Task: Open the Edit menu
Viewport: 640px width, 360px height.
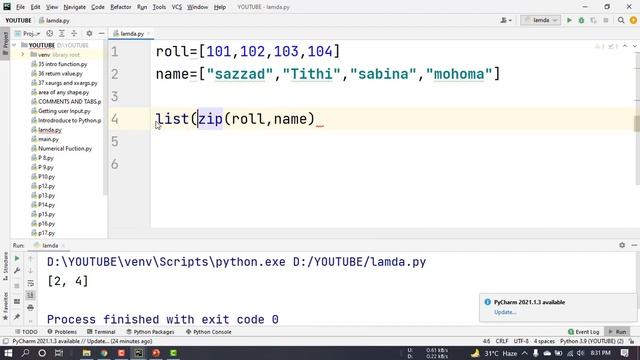Action: (36, 7)
